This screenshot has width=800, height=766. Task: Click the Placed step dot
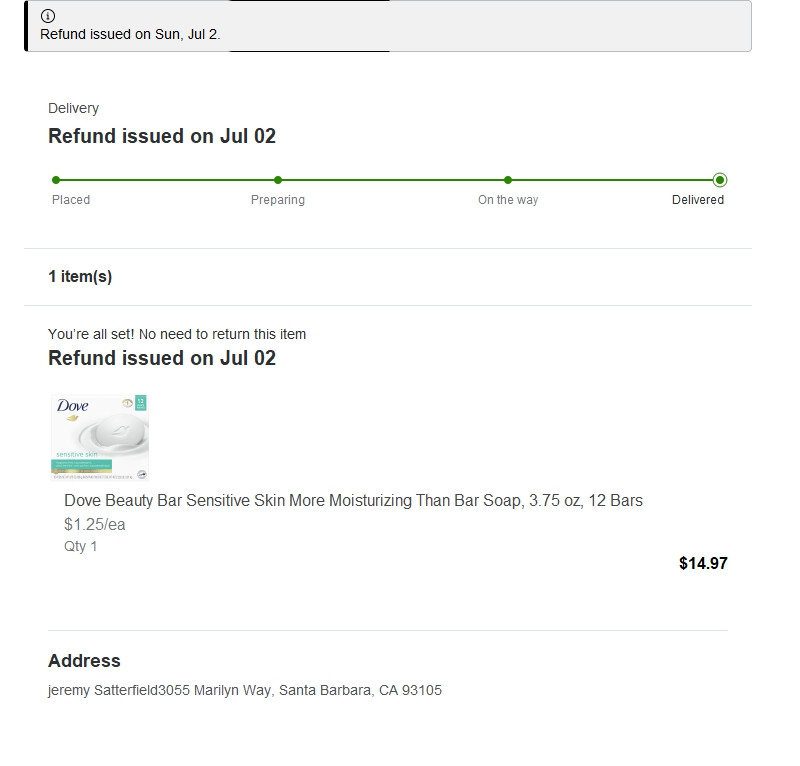56,180
